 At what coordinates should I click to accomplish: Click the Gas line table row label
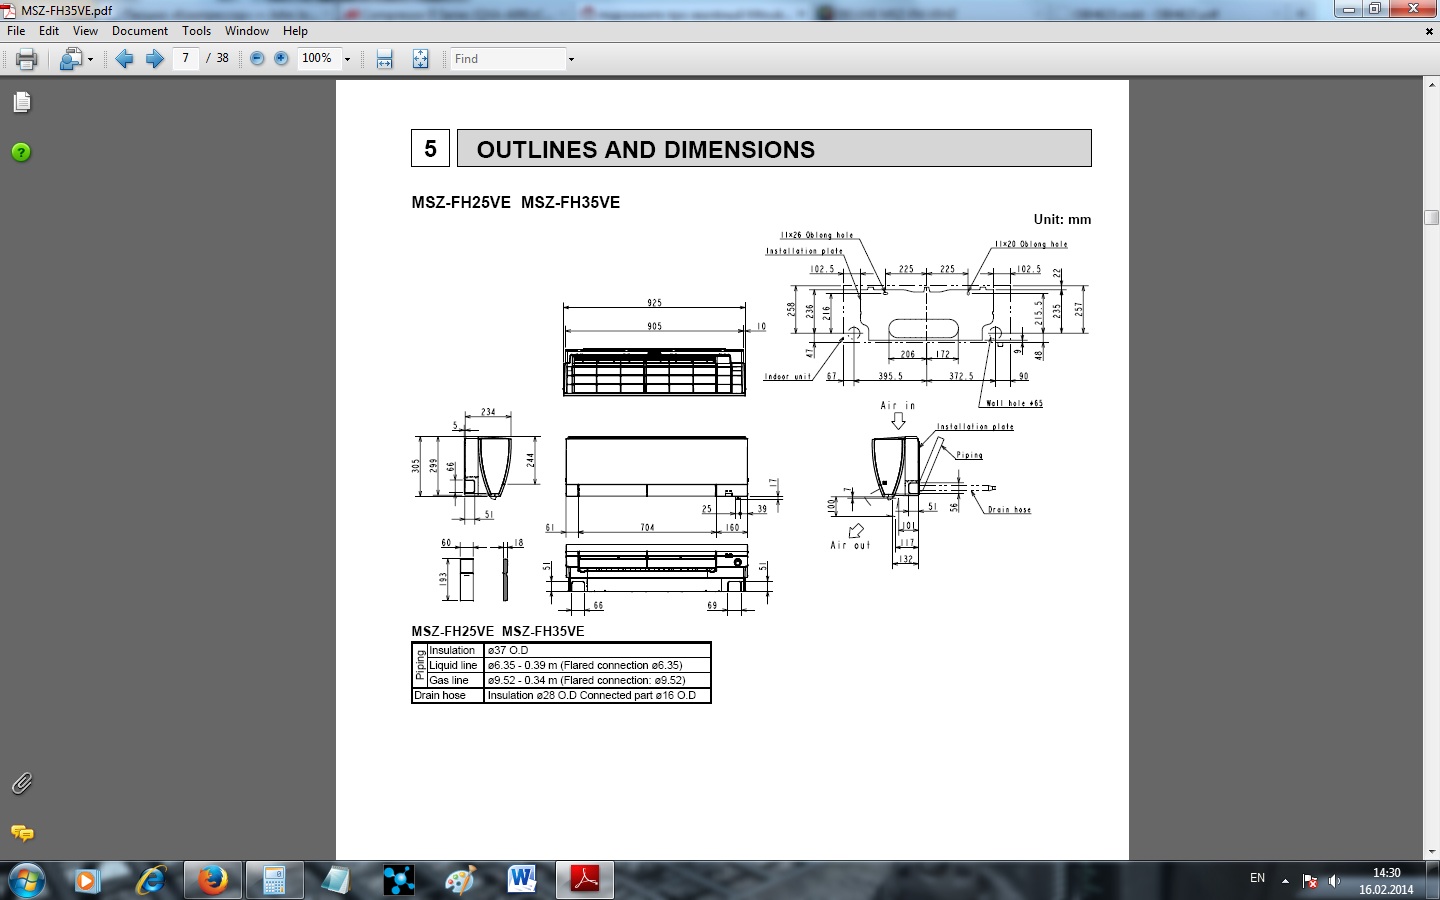449,680
